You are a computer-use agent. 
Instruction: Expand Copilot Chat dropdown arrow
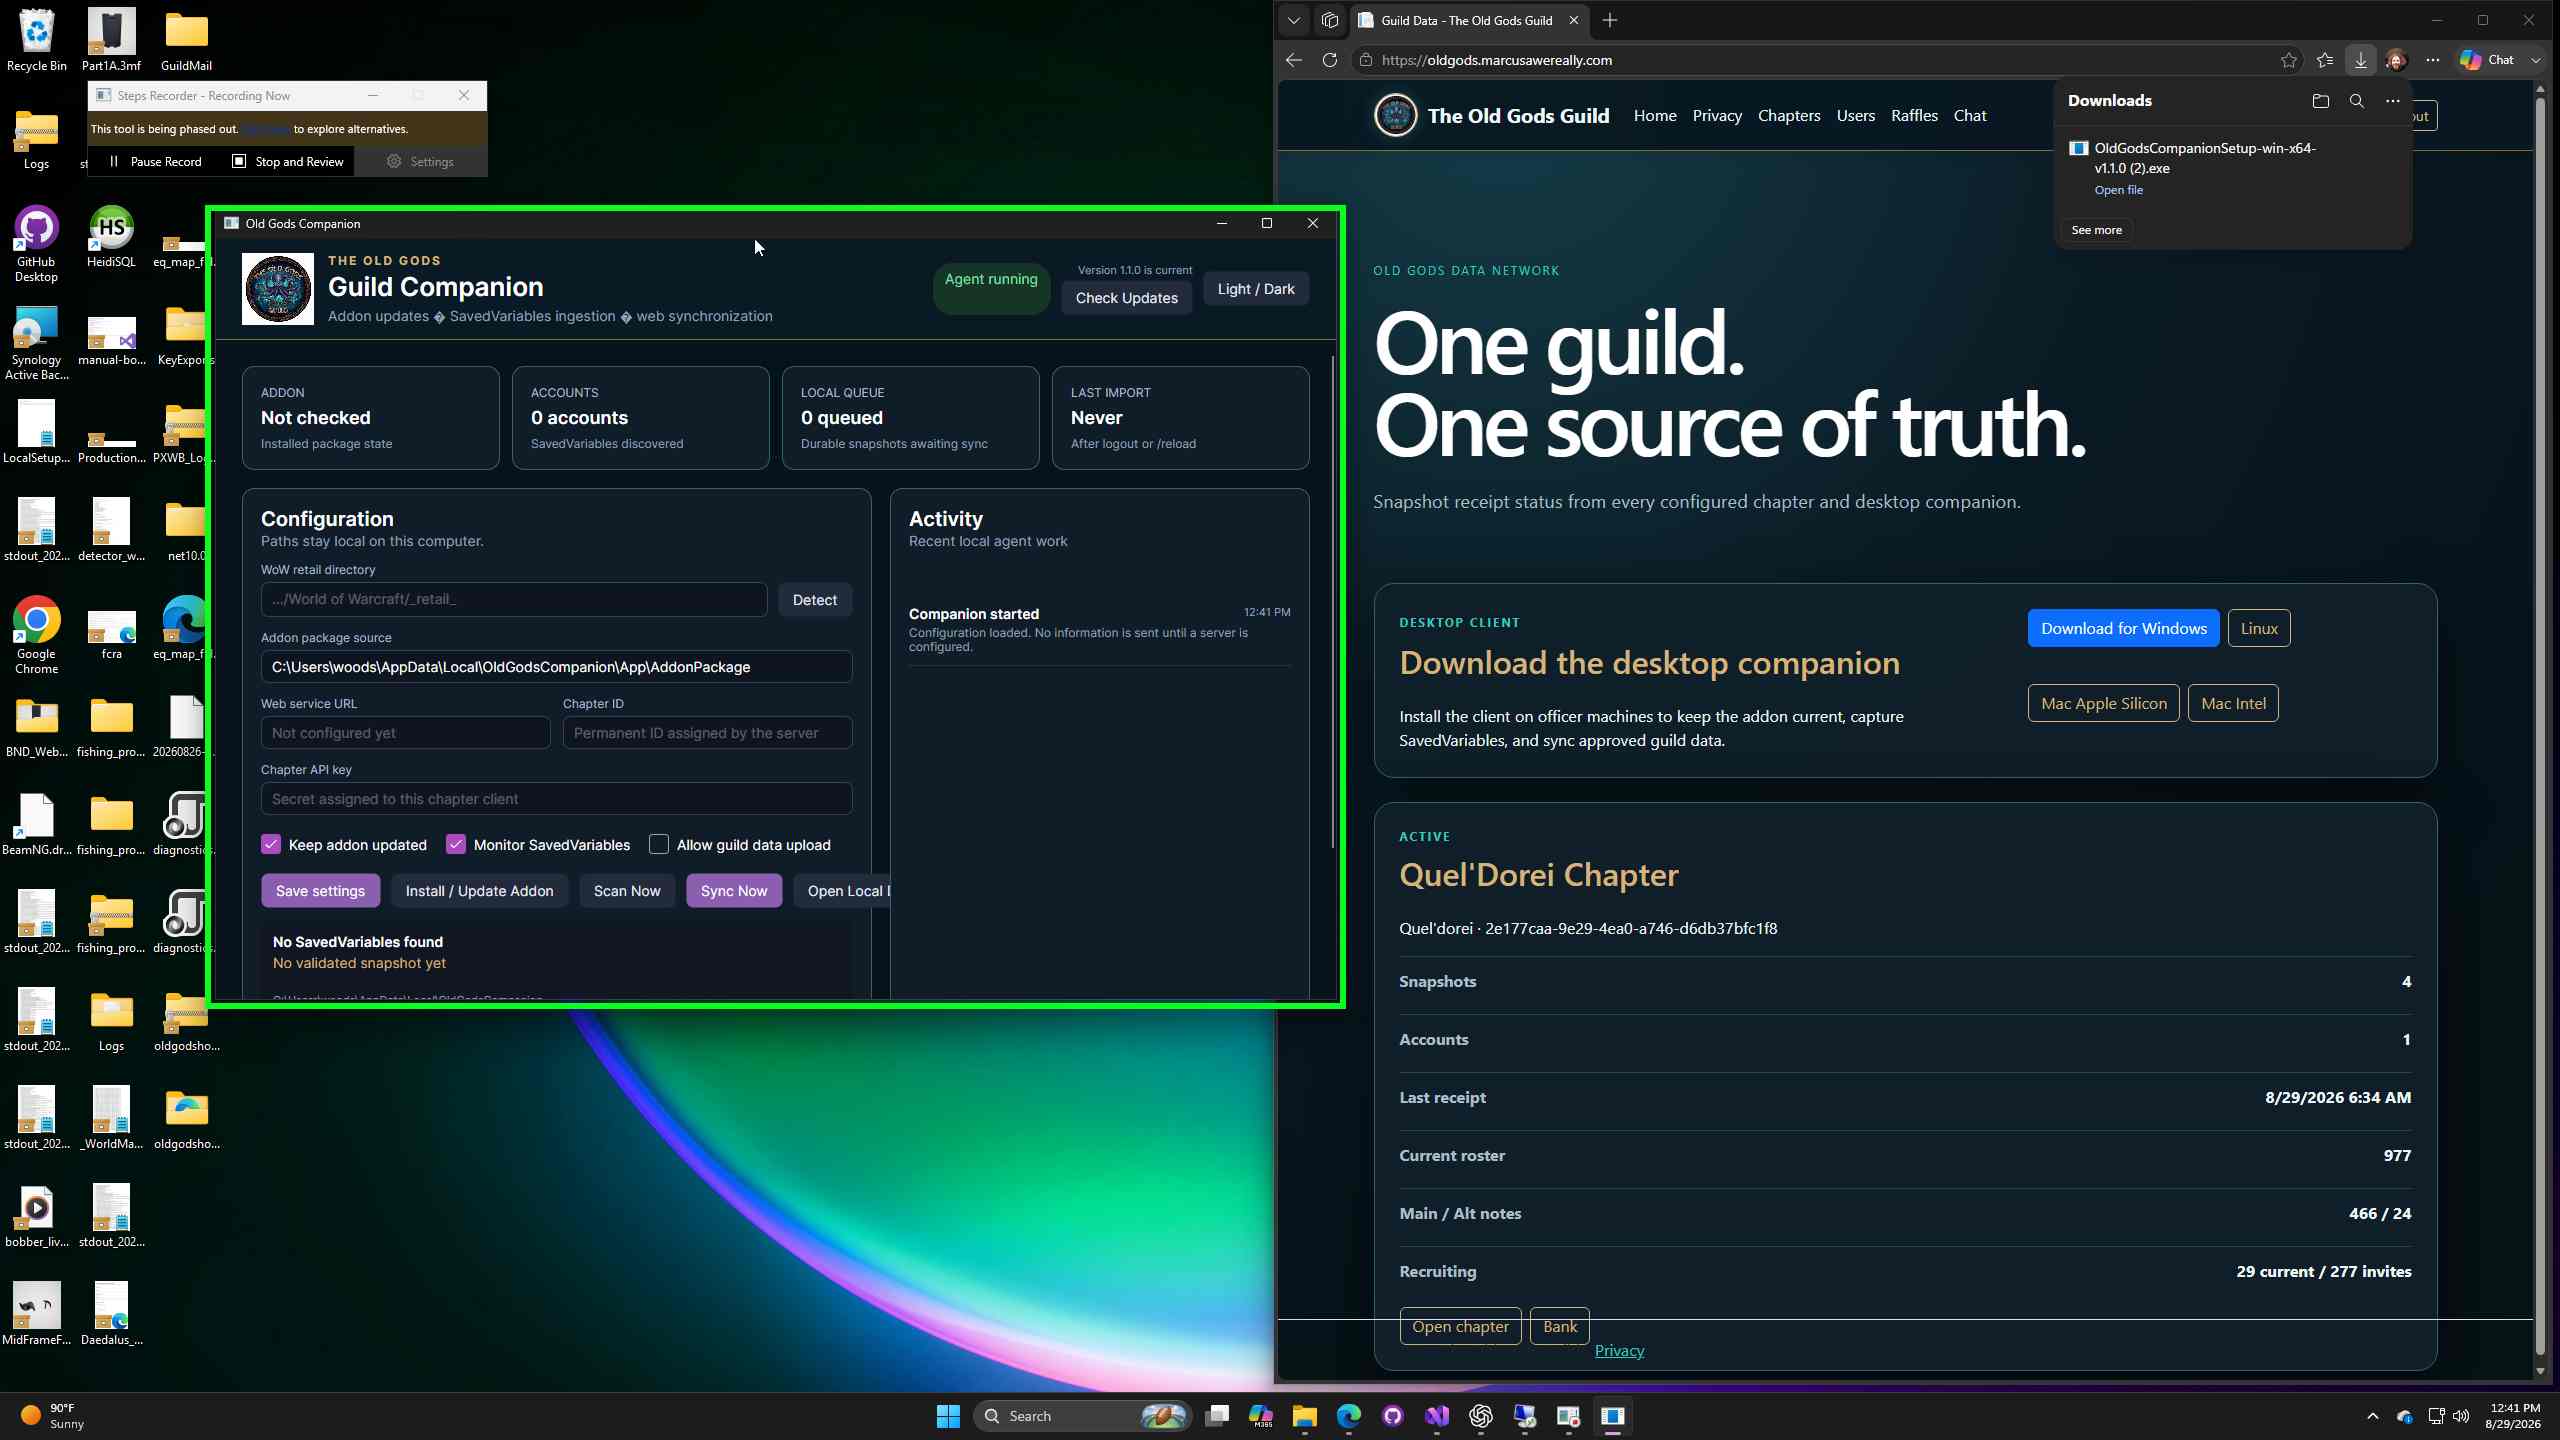(x=2536, y=60)
